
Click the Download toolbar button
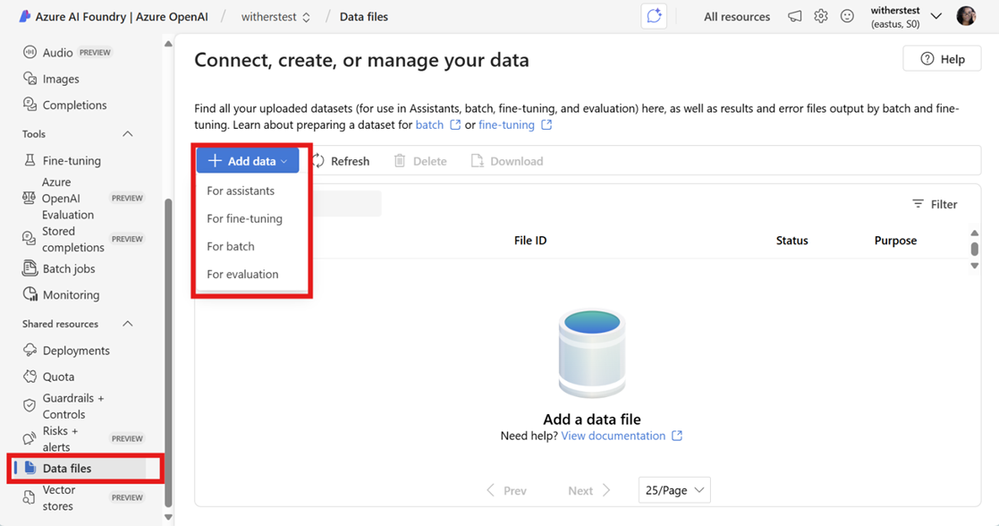(507, 161)
